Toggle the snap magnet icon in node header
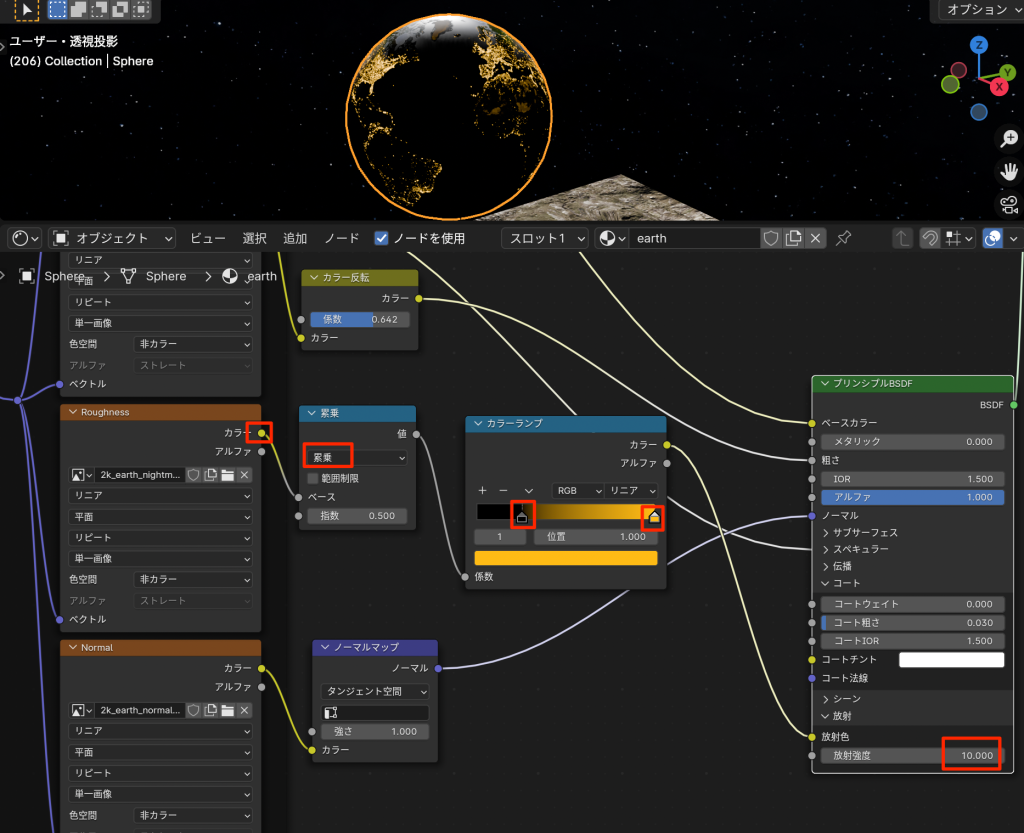The image size is (1024, 833). [x=929, y=238]
